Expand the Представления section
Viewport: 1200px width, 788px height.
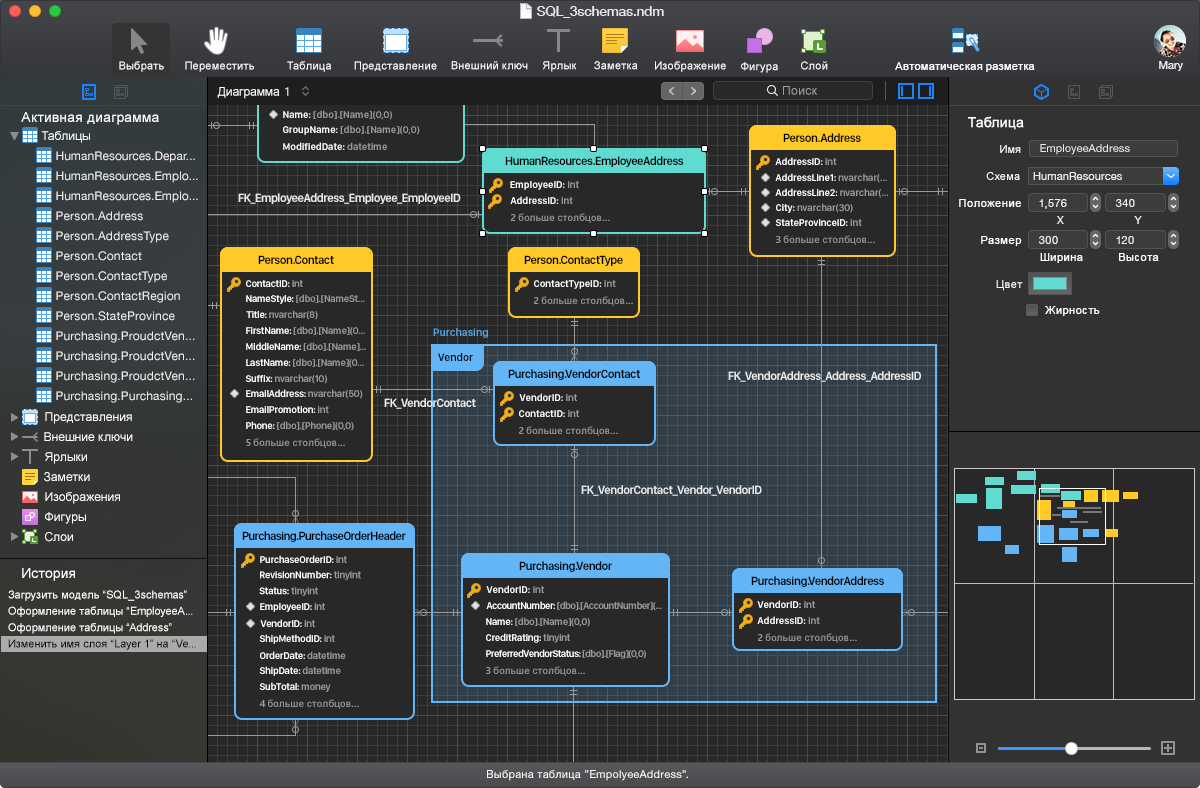coord(13,417)
